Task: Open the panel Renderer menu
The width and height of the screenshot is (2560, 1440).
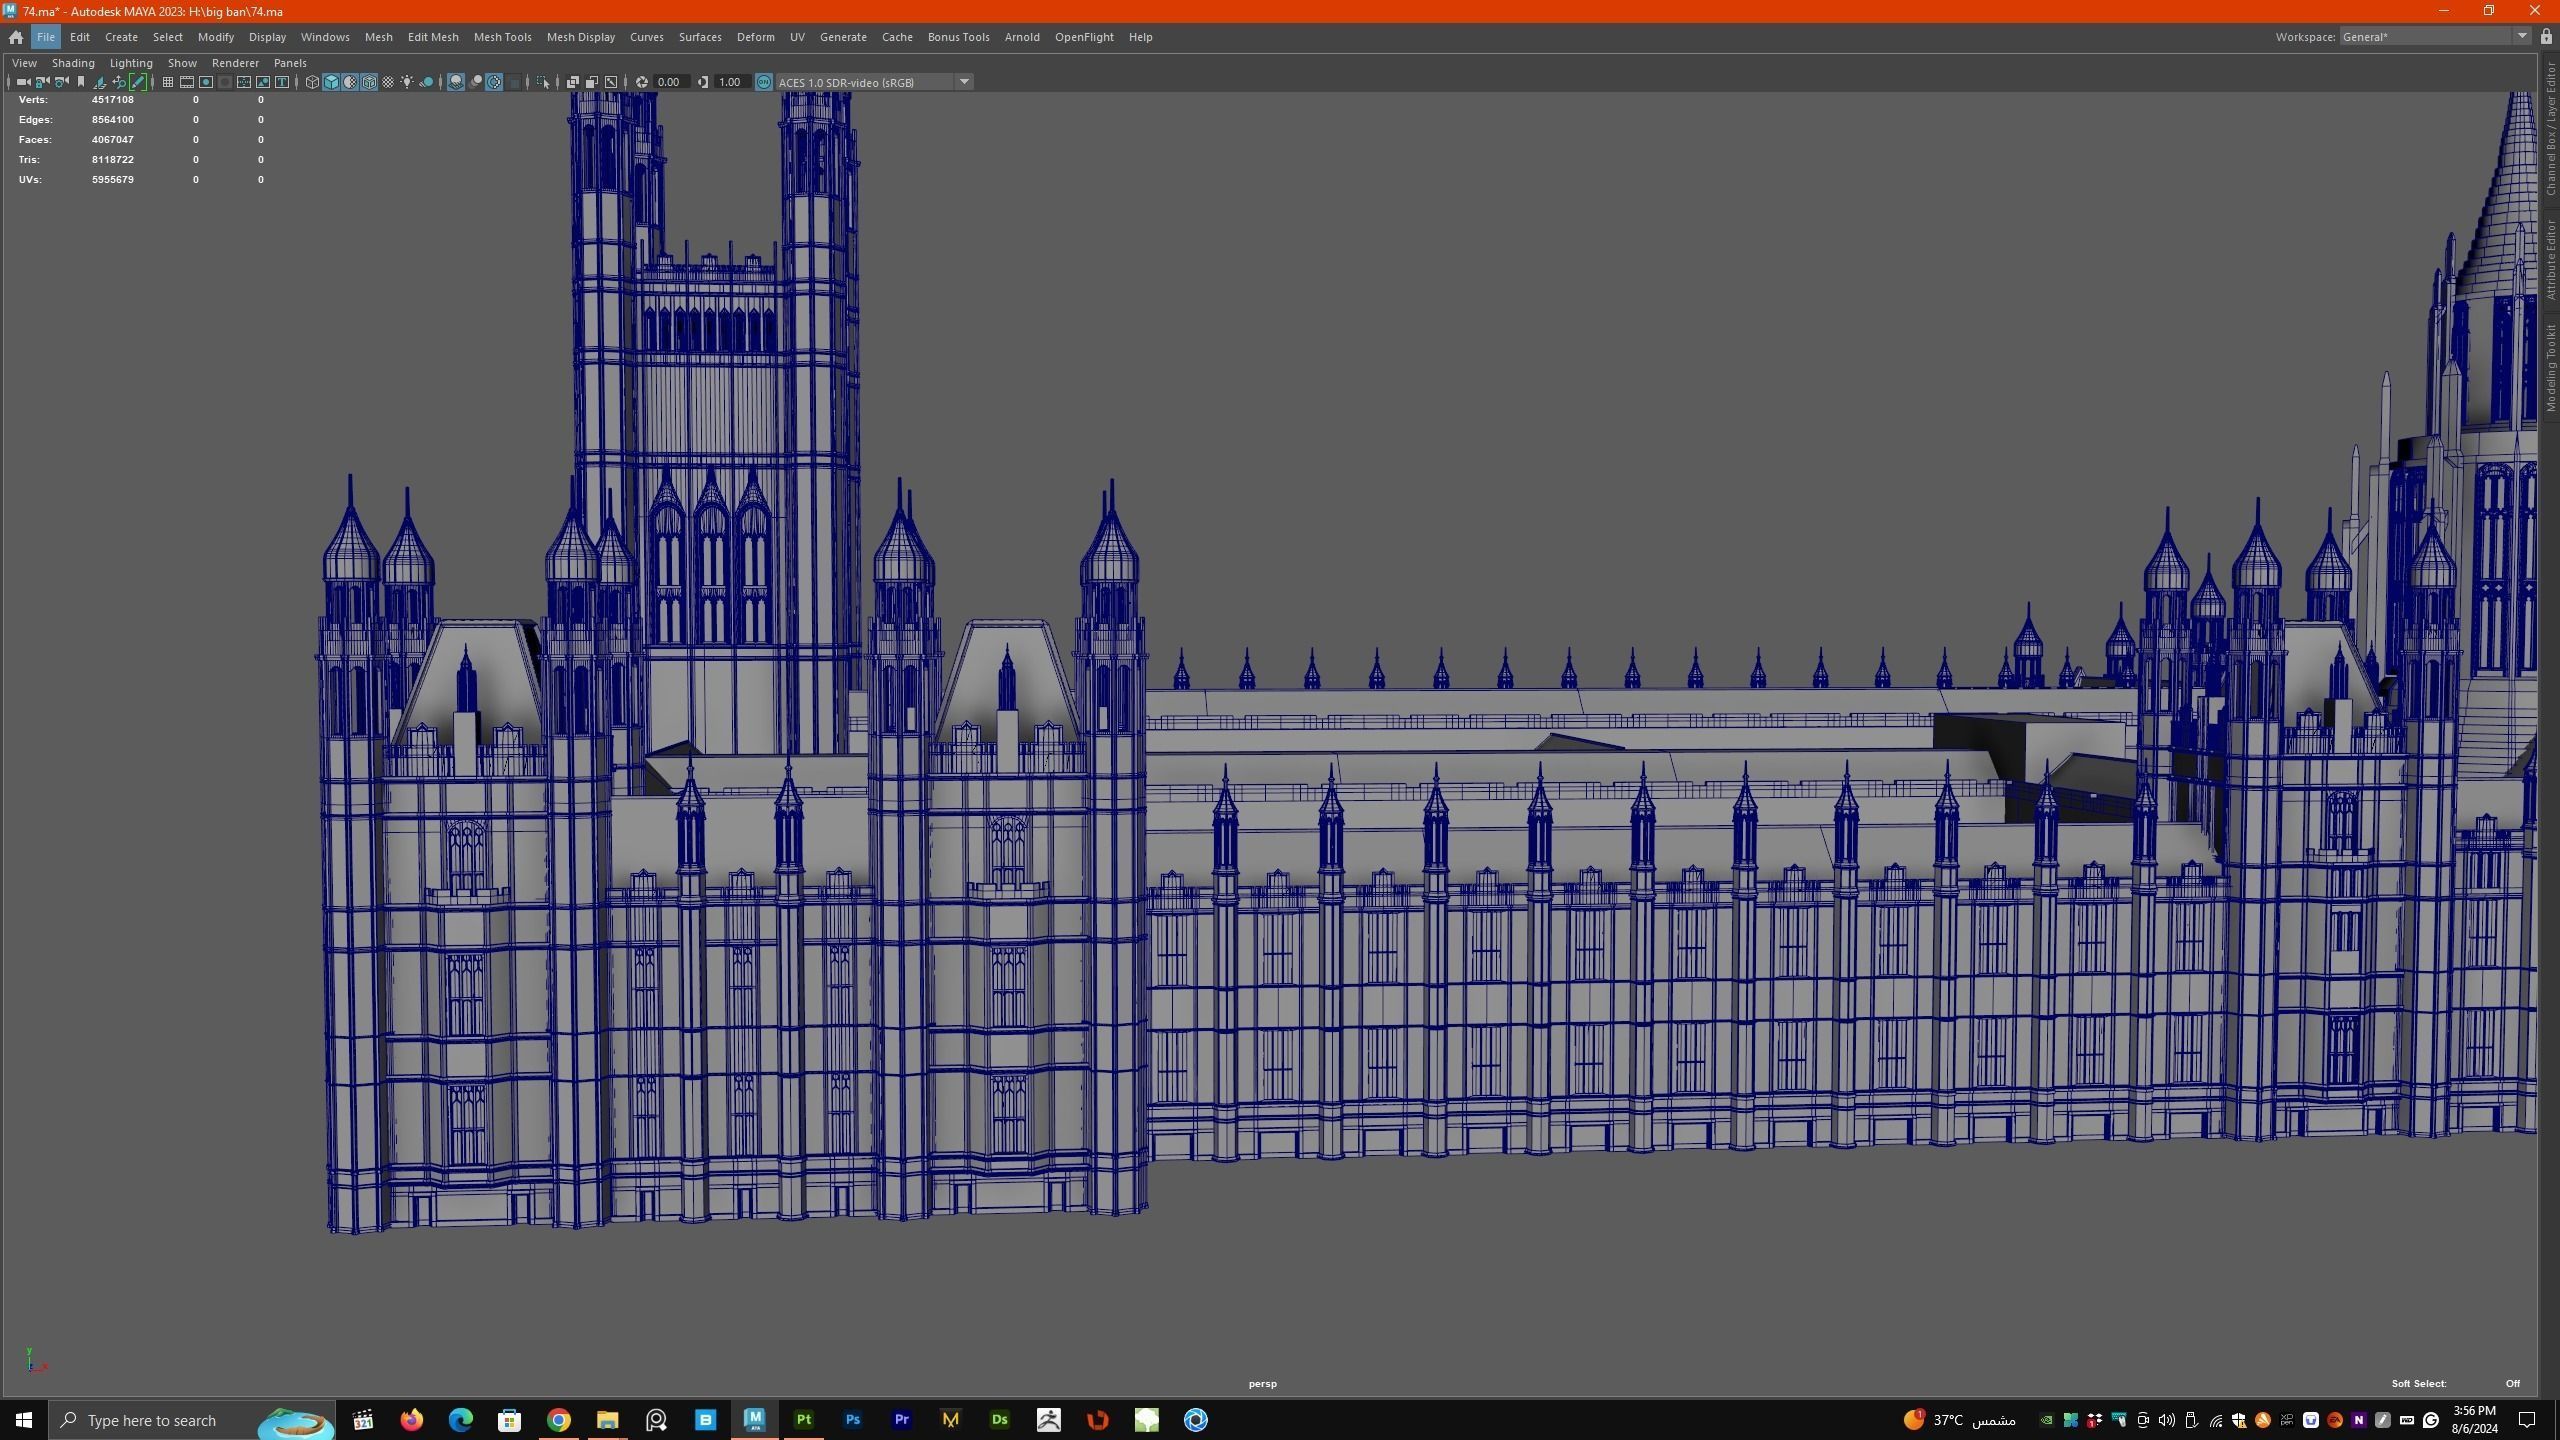Action: coord(235,63)
